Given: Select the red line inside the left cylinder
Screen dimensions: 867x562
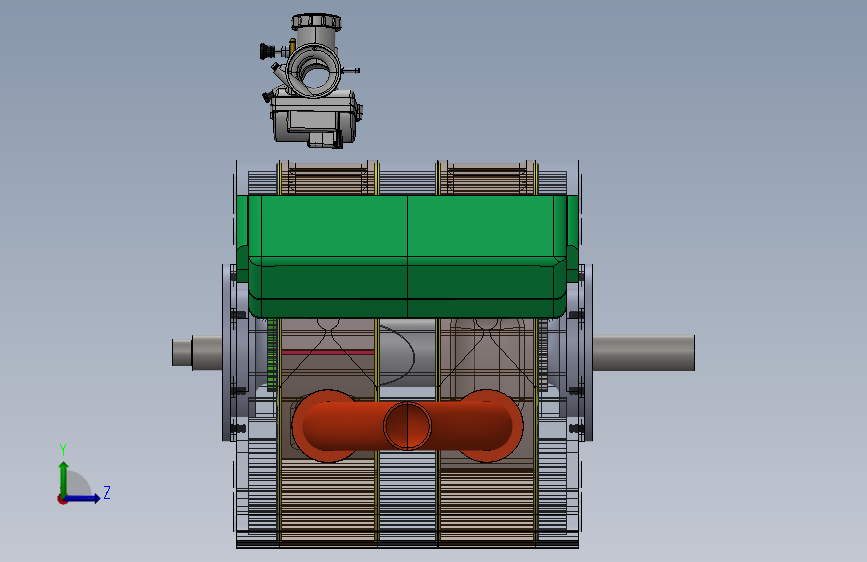Looking at the screenshot, I should point(328,352).
